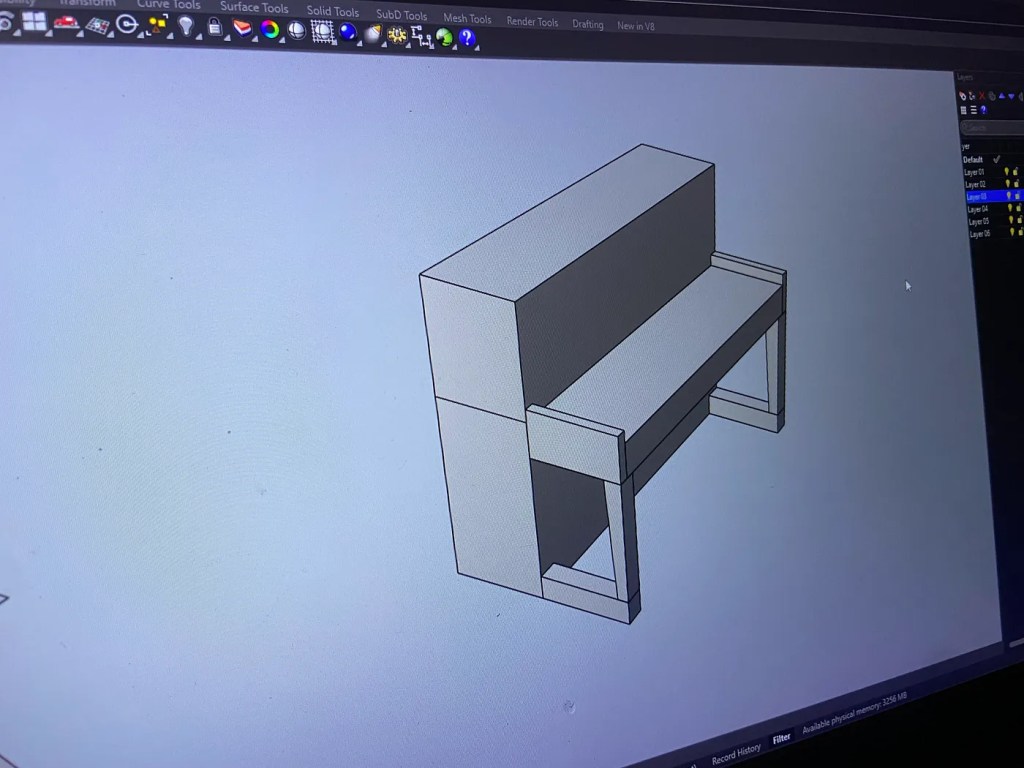Move layer up with blue up triangle

click(1001, 96)
